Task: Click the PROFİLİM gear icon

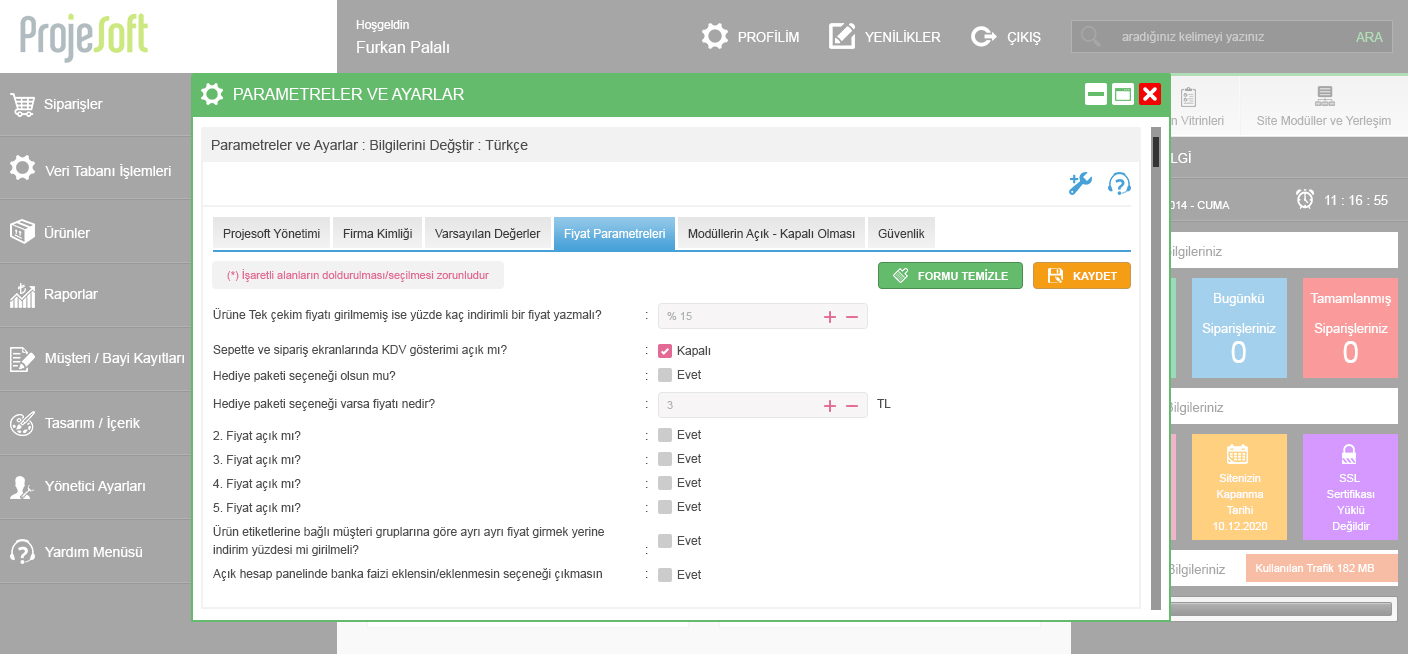Action: pyautogui.click(x=714, y=37)
